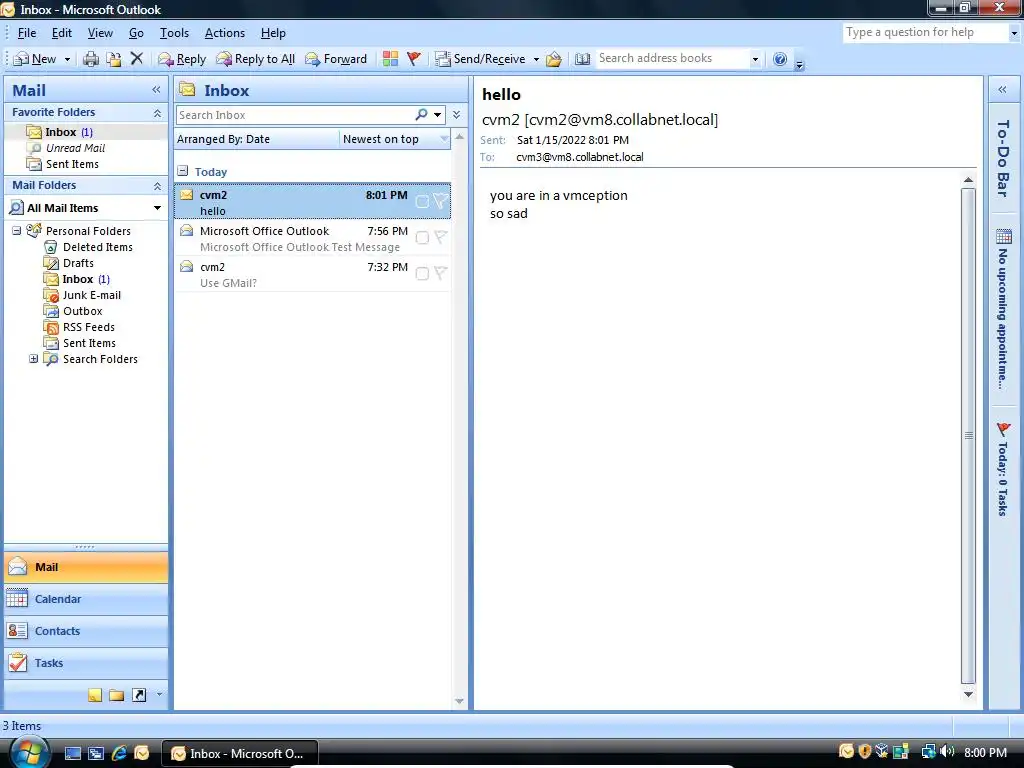Open the New item dropdown arrow
1024x768 pixels.
pyautogui.click(x=67, y=59)
